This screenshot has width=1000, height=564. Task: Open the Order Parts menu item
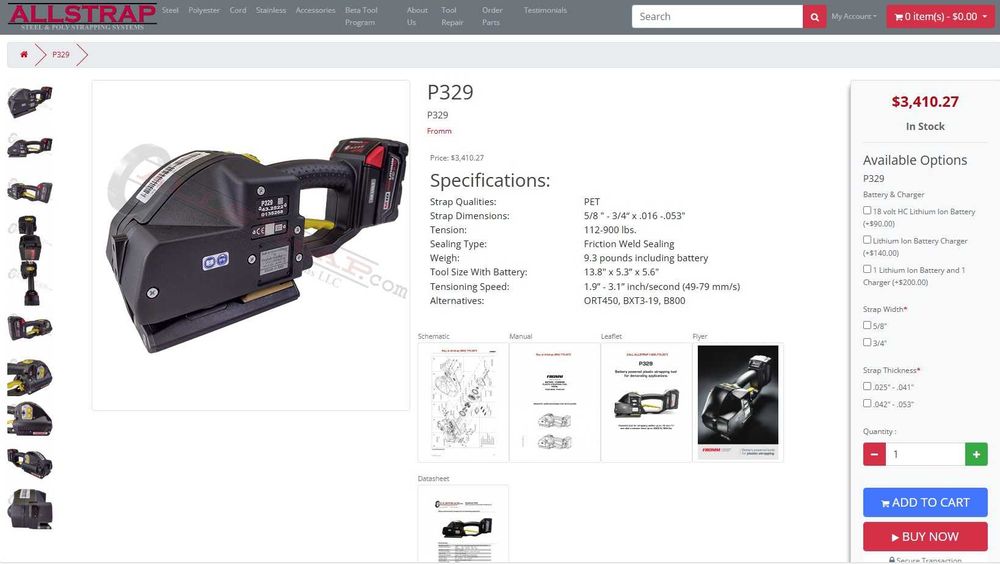[492, 17]
